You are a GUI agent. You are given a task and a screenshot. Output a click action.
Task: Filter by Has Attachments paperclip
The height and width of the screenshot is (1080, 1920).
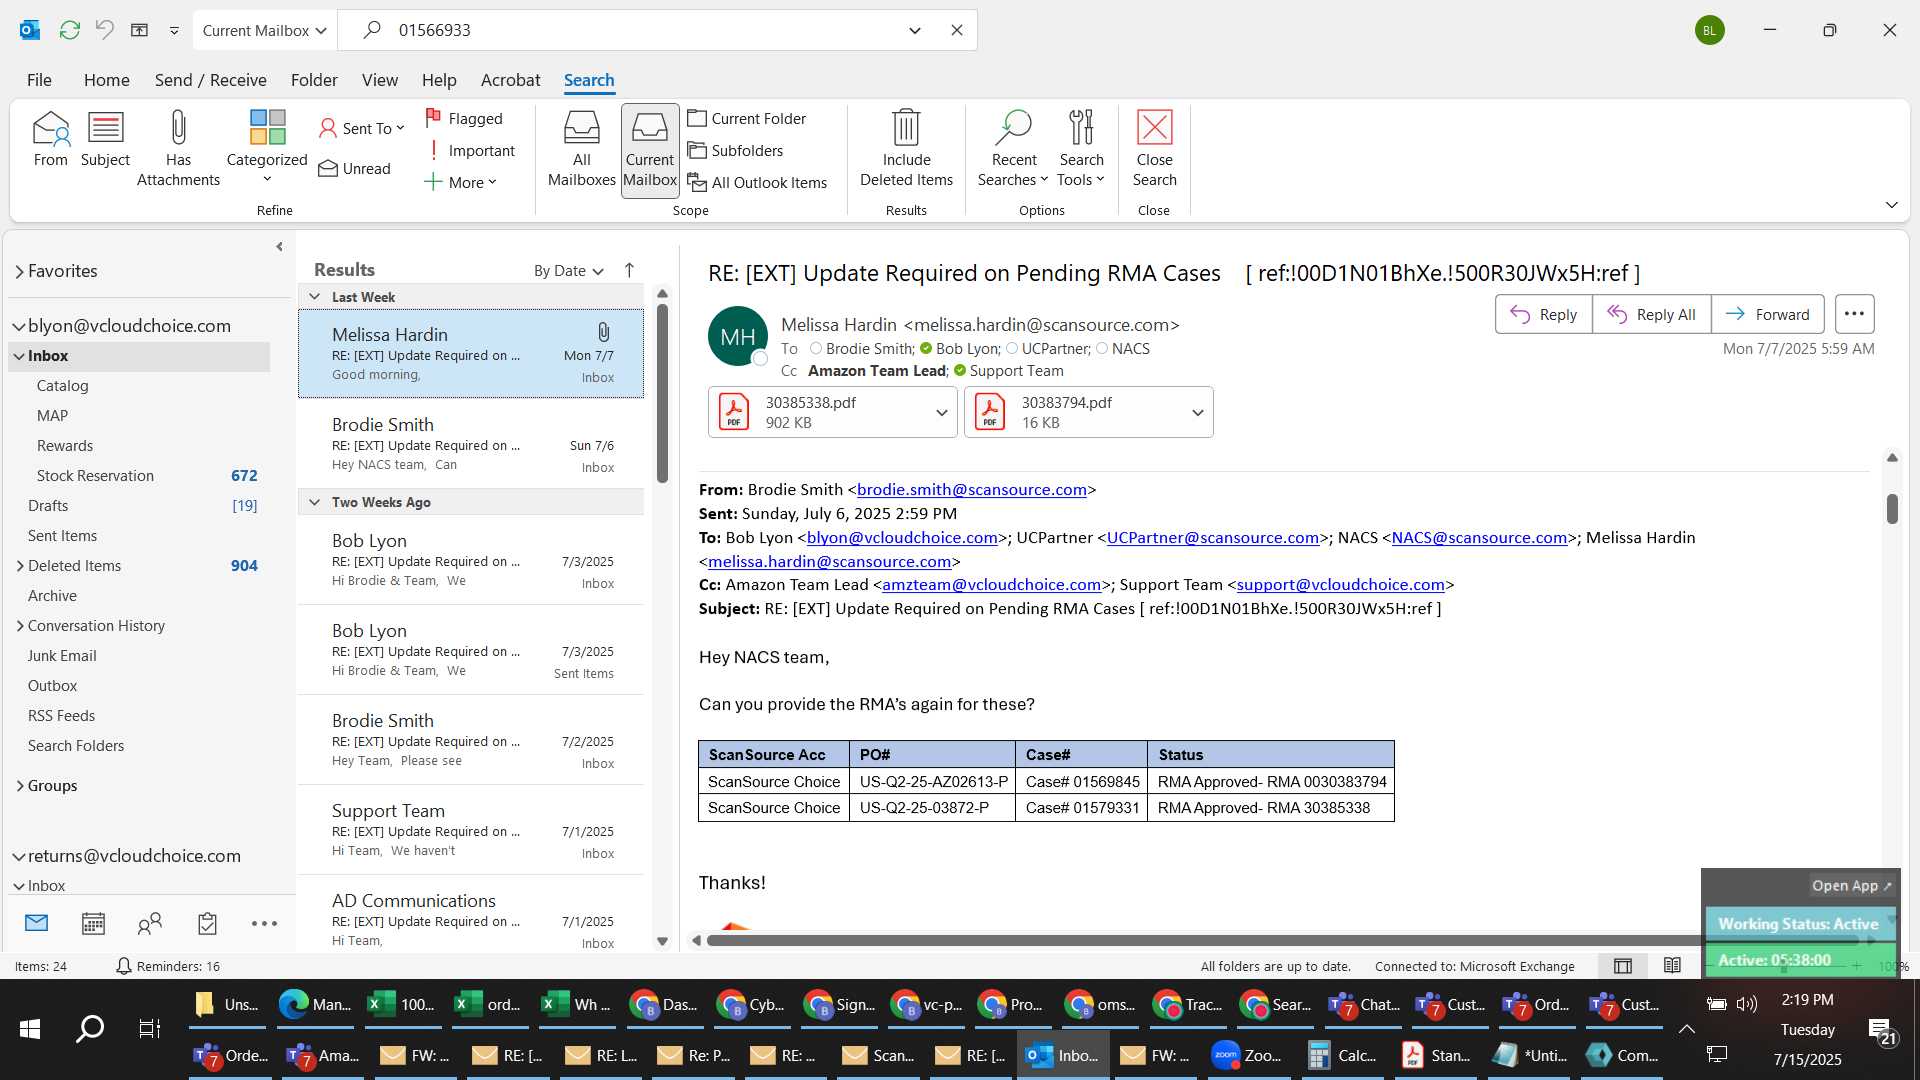[x=178, y=148]
